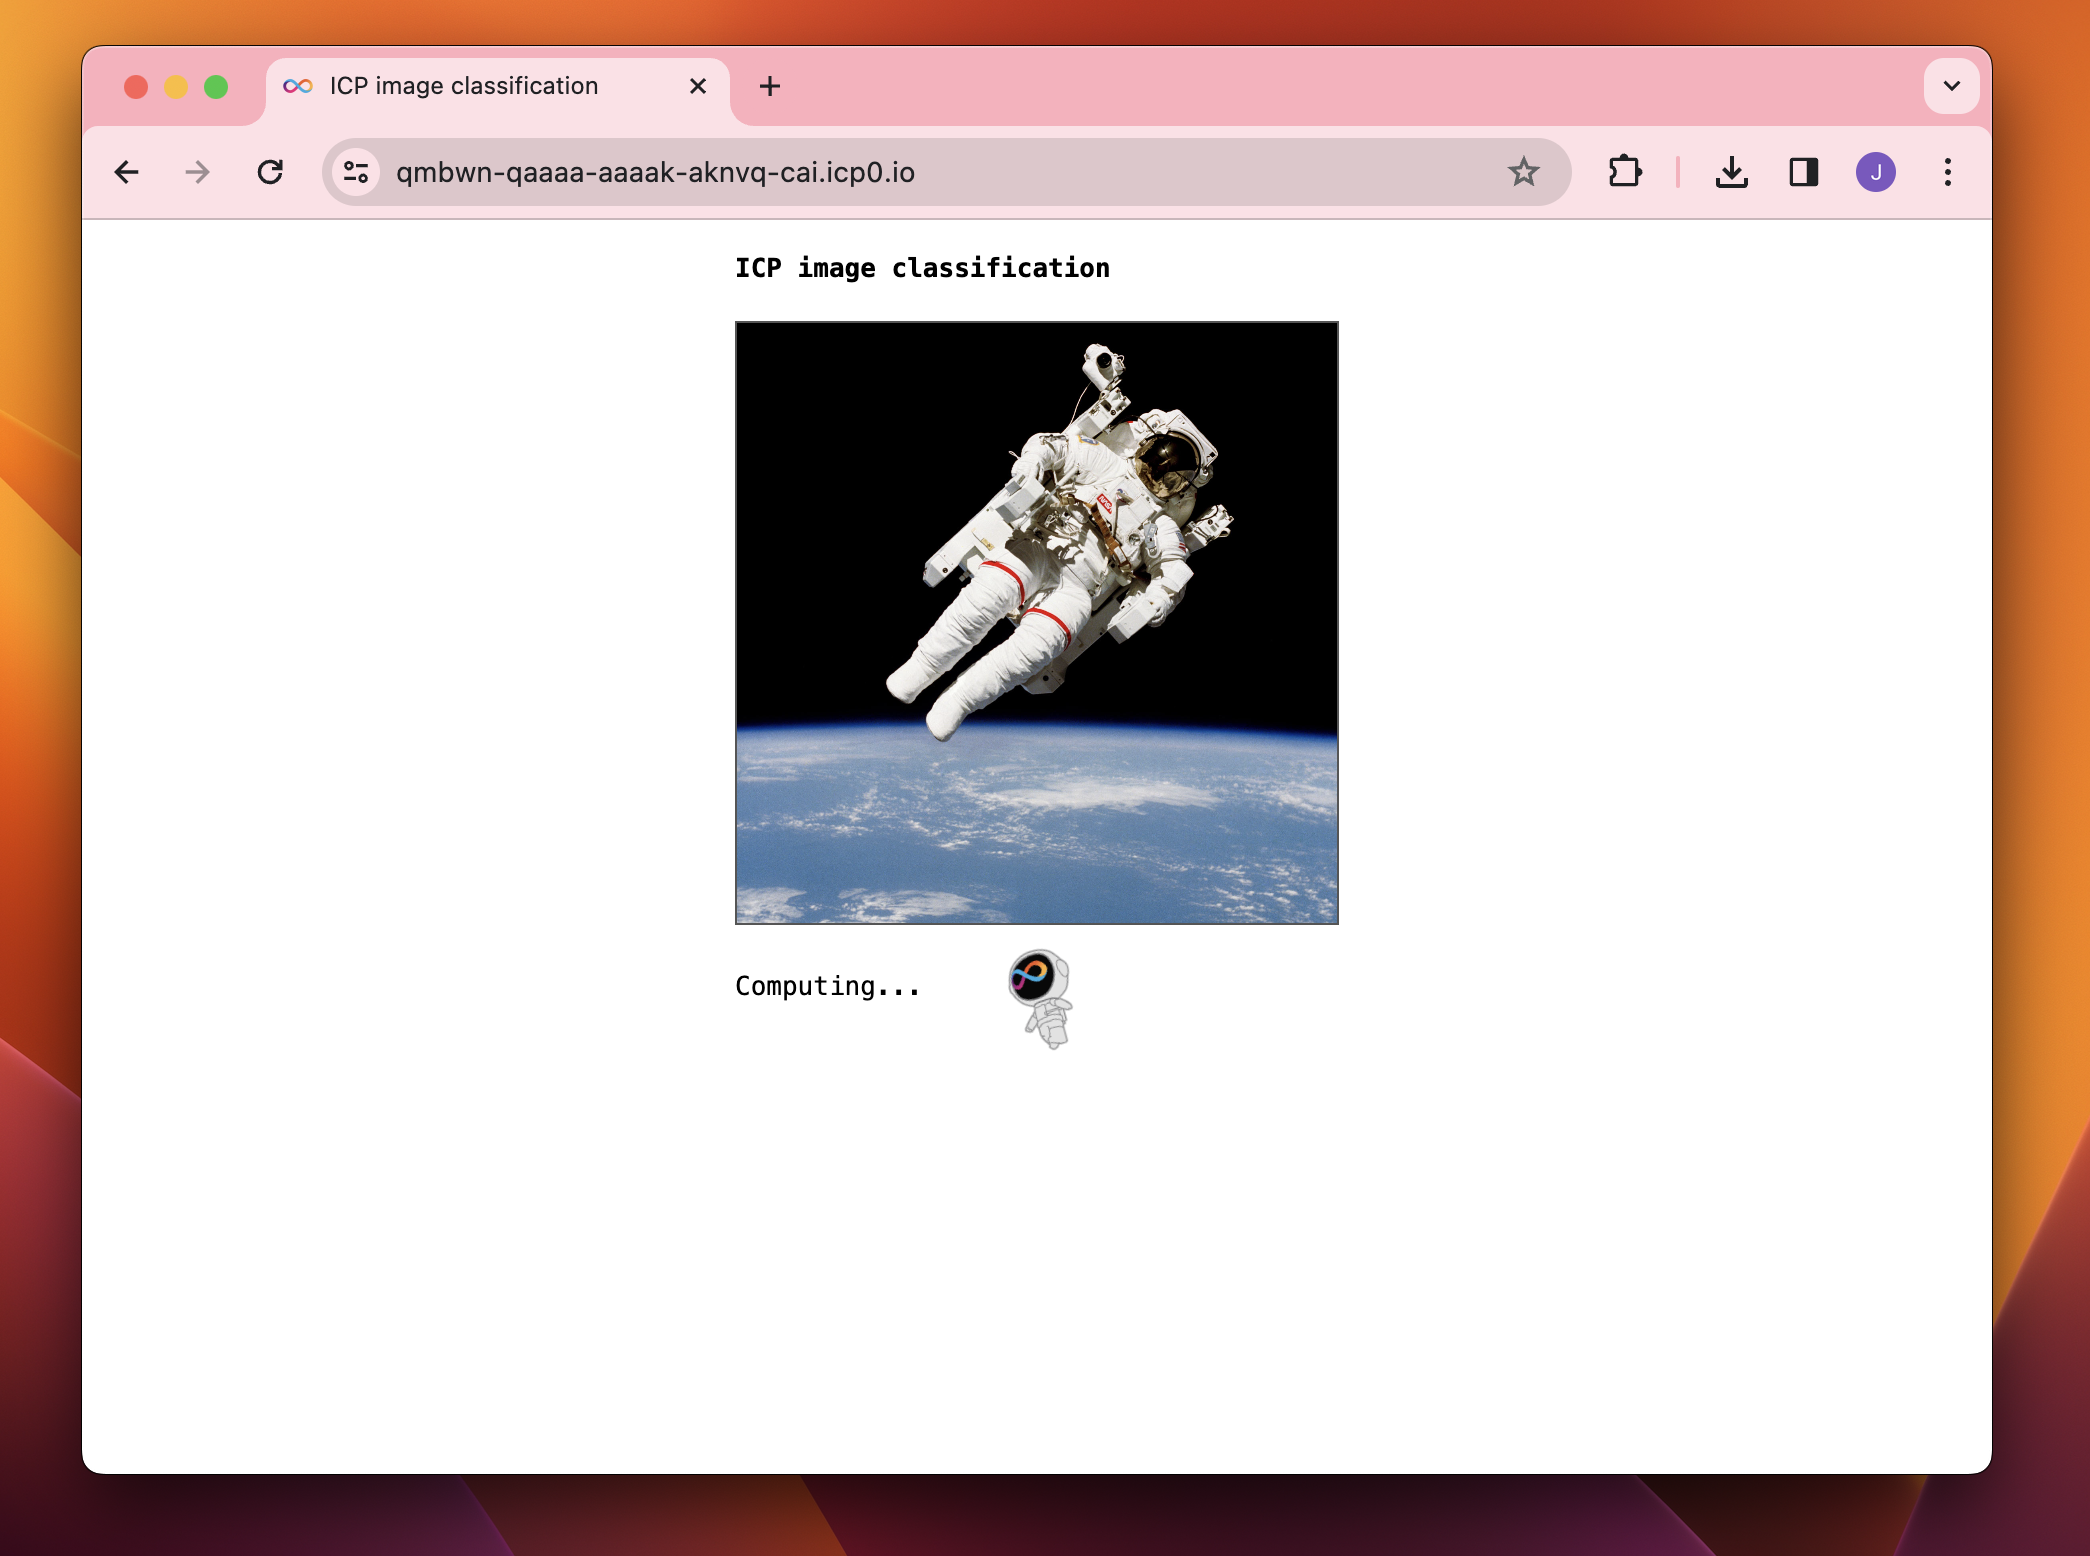The height and width of the screenshot is (1556, 2090).
Task: Maximize the window with the green button
Action: click(216, 87)
